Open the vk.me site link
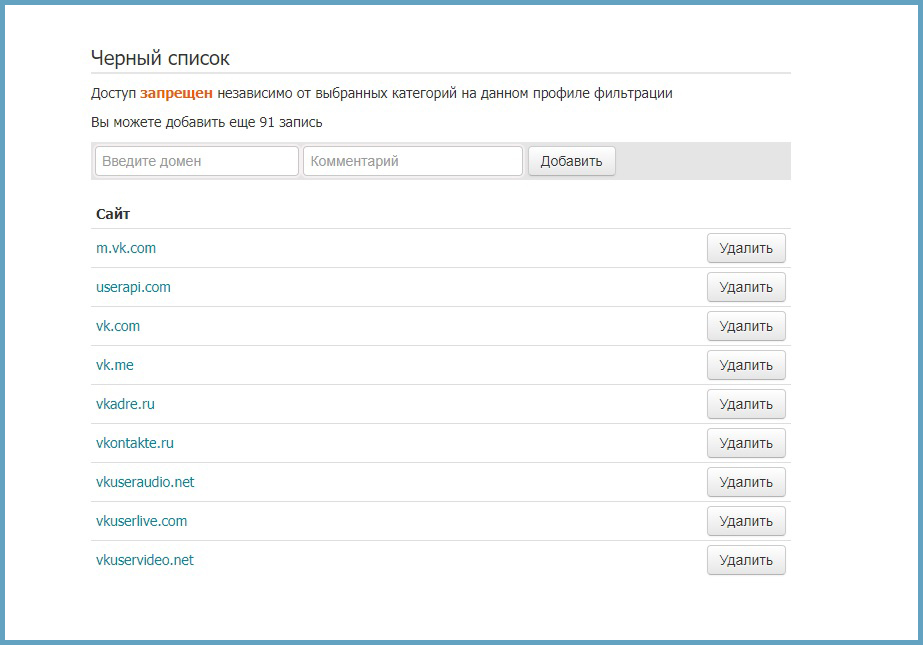The width and height of the screenshot is (923, 645). 115,365
